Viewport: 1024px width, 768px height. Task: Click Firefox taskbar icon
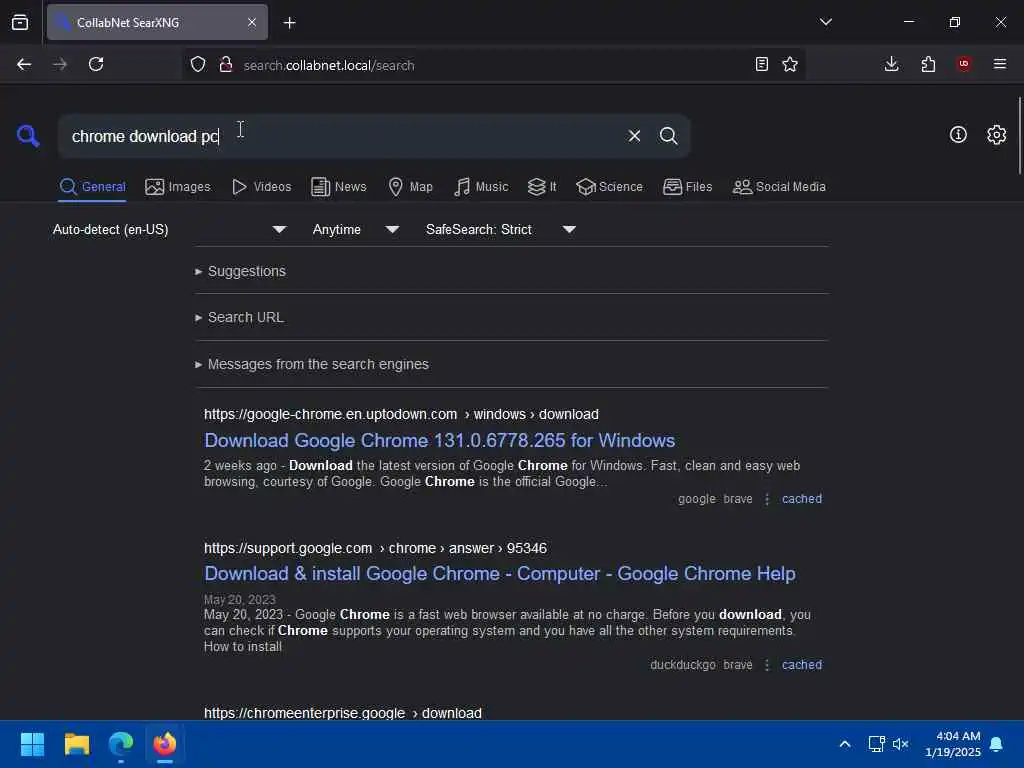click(x=165, y=744)
